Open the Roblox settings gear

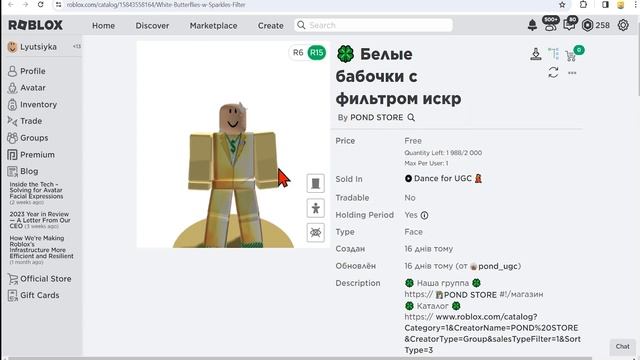(623, 25)
